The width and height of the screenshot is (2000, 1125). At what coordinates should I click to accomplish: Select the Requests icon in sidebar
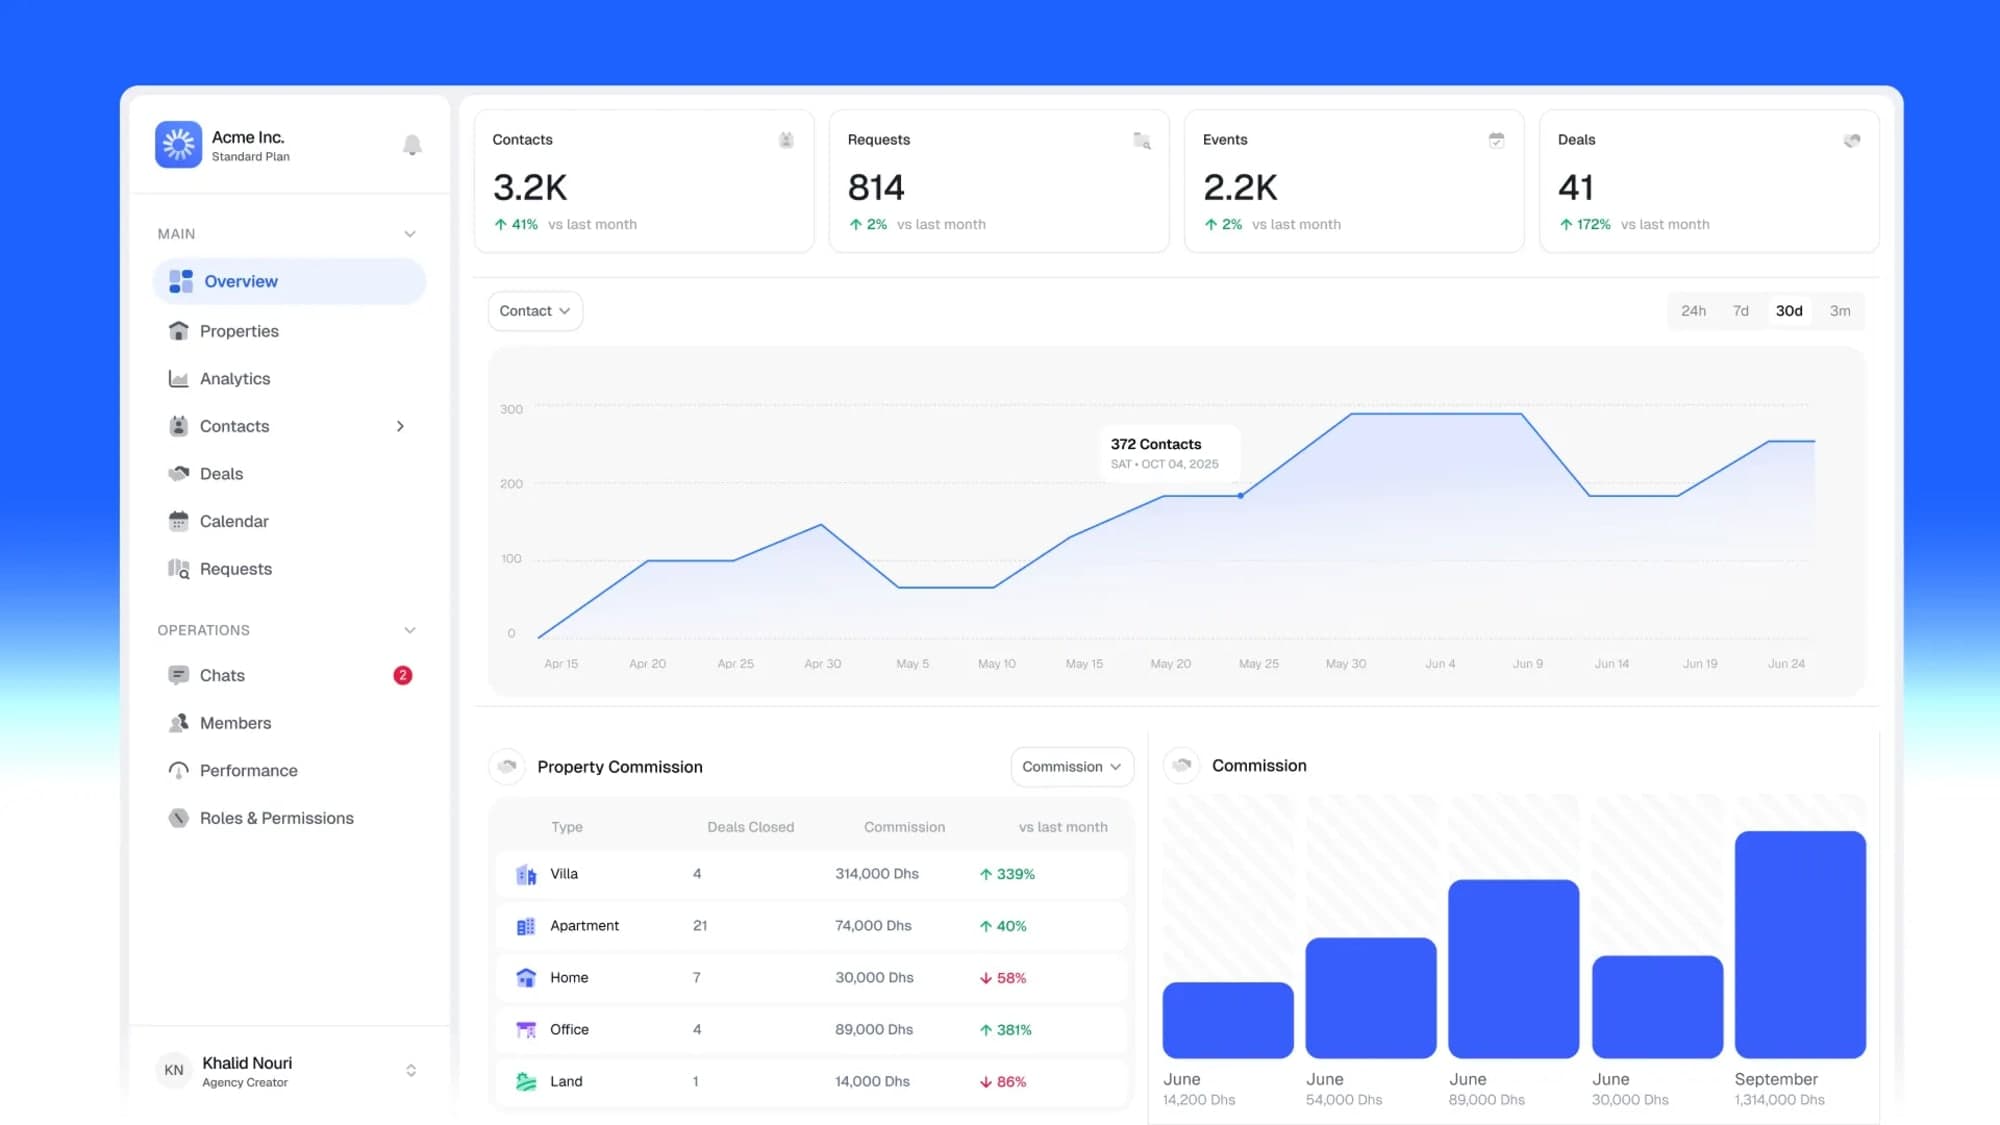[x=178, y=568]
